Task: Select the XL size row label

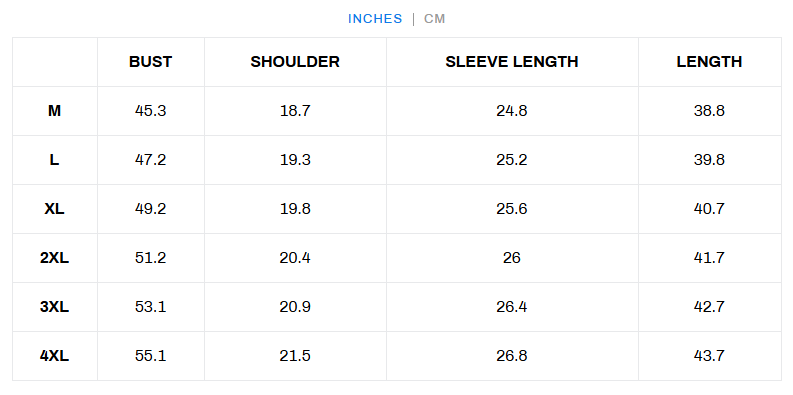Action: coord(55,209)
